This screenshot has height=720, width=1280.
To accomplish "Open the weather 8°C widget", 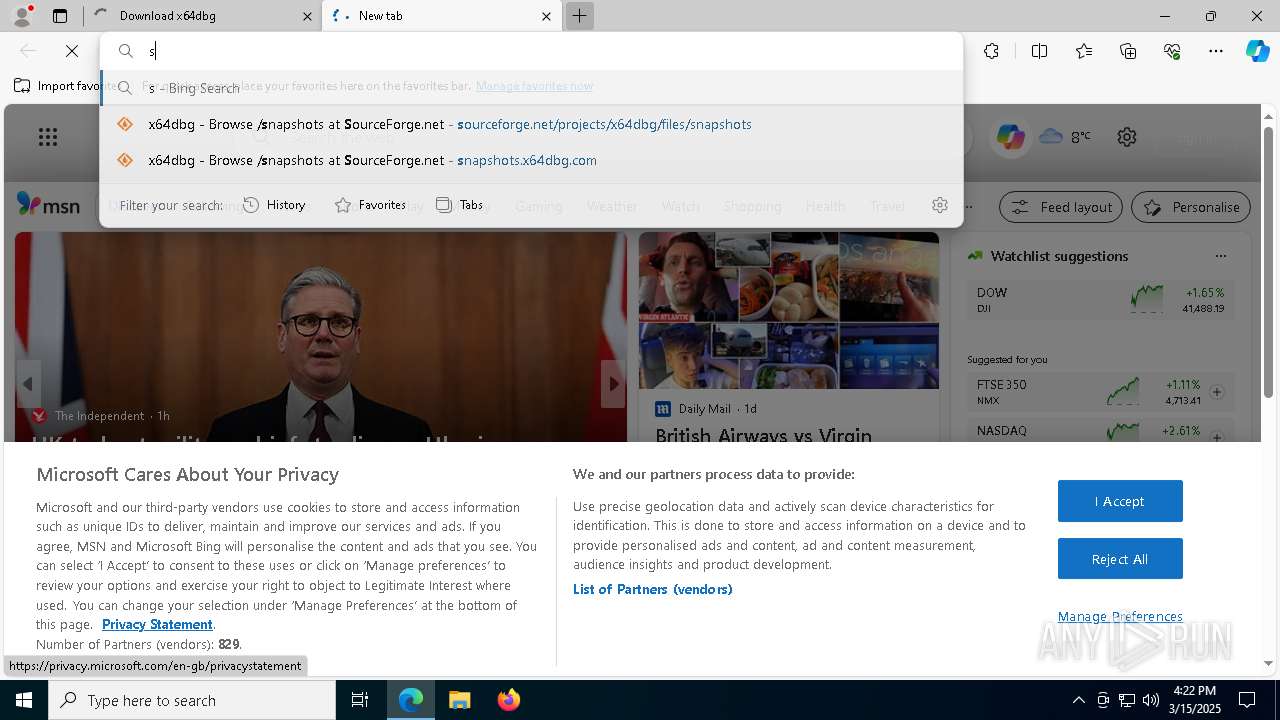I will [x=1066, y=136].
